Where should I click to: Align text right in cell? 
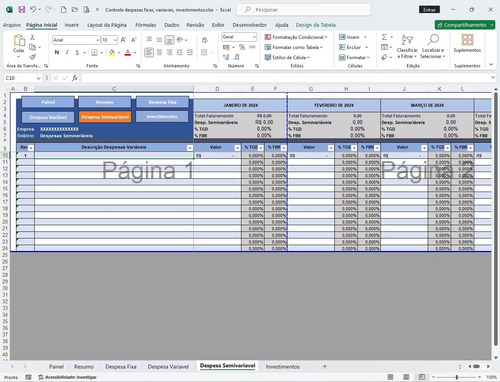pyautogui.click(x=169, y=52)
